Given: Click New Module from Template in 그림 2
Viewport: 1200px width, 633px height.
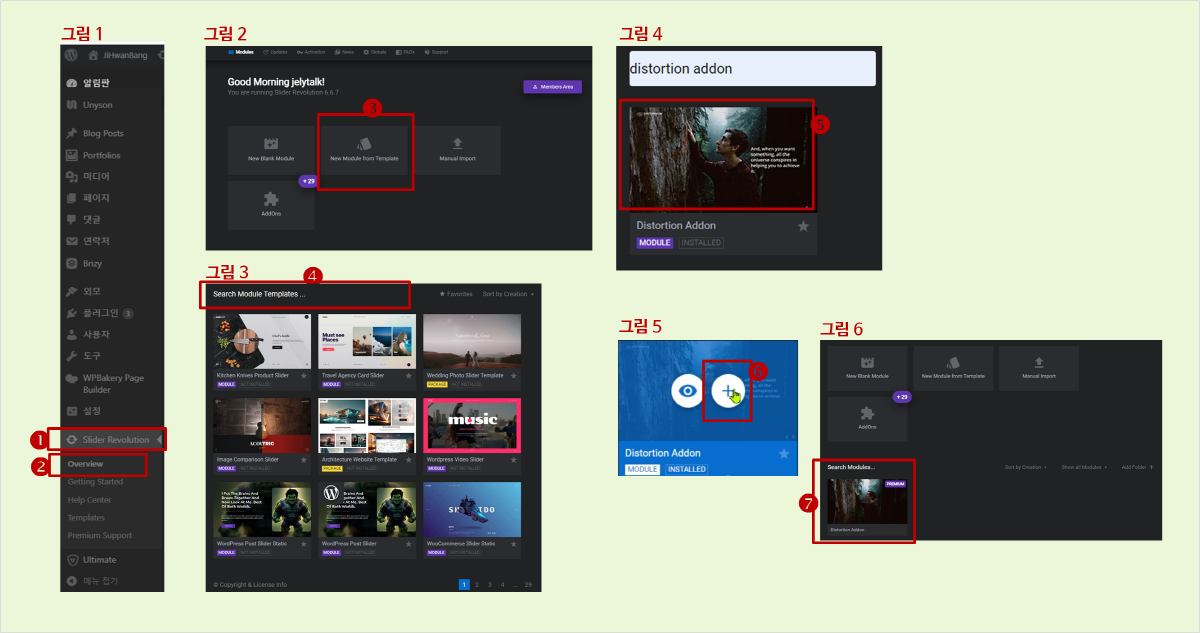Looking at the screenshot, I should tap(364, 150).
